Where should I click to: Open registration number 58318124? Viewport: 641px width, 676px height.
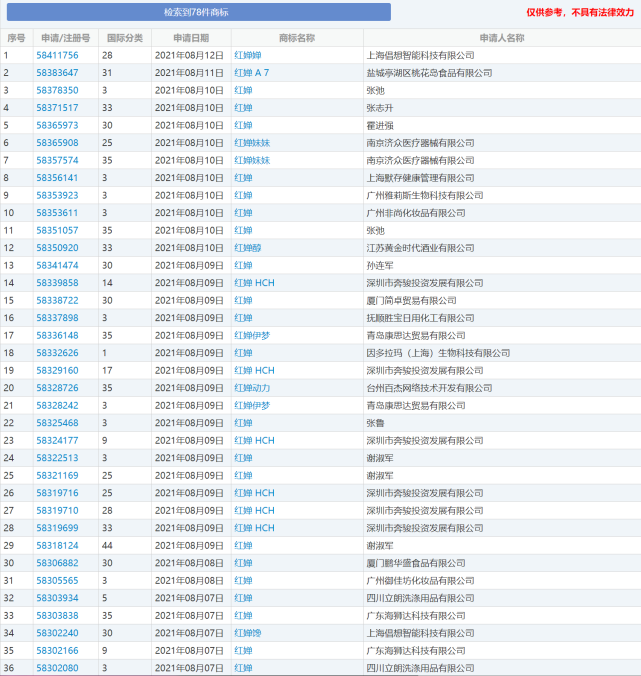click(x=57, y=545)
